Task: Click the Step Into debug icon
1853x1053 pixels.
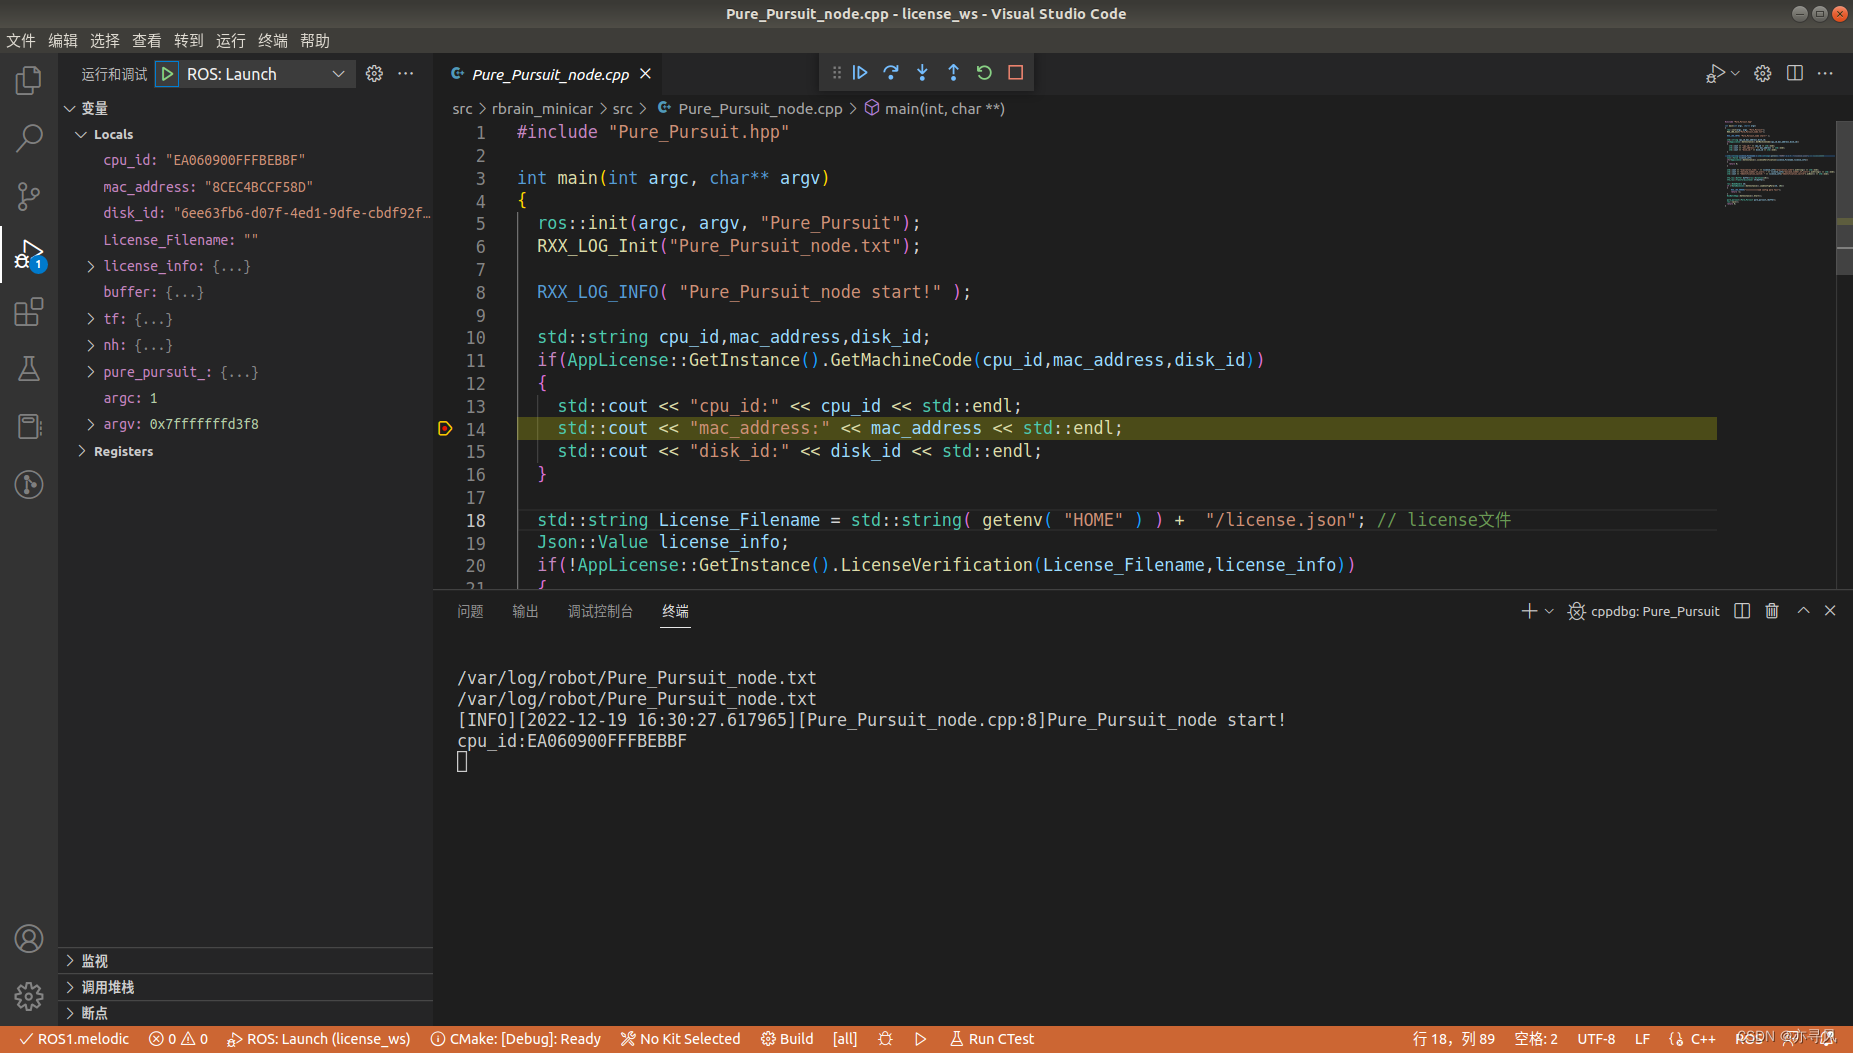Action: 922,72
